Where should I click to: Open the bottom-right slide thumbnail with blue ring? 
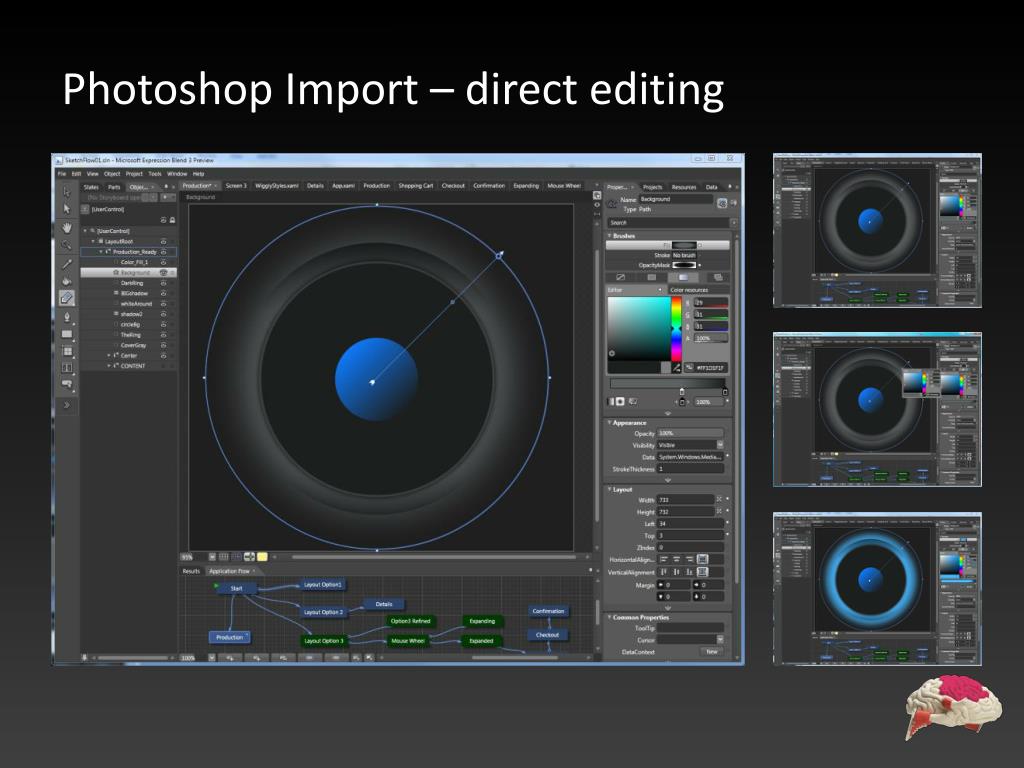click(x=877, y=589)
